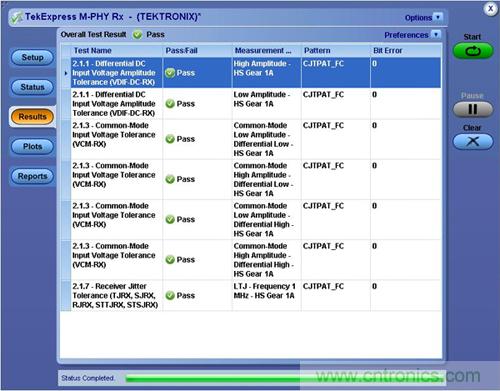Screen dimensions: 500x391
Task: Click the Clear X button
Action: (473, 141)
